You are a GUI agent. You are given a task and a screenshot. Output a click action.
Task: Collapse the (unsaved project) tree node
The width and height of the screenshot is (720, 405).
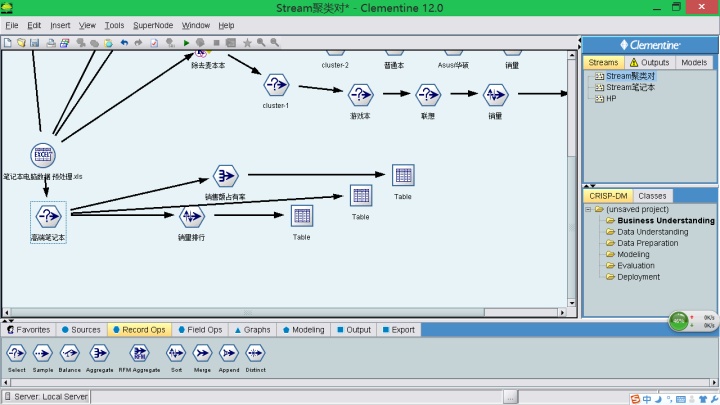point(588,209)
